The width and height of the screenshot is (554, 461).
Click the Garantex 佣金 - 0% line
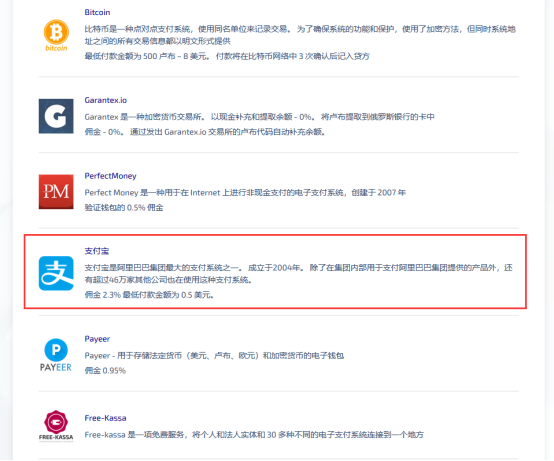pos(205,132)
